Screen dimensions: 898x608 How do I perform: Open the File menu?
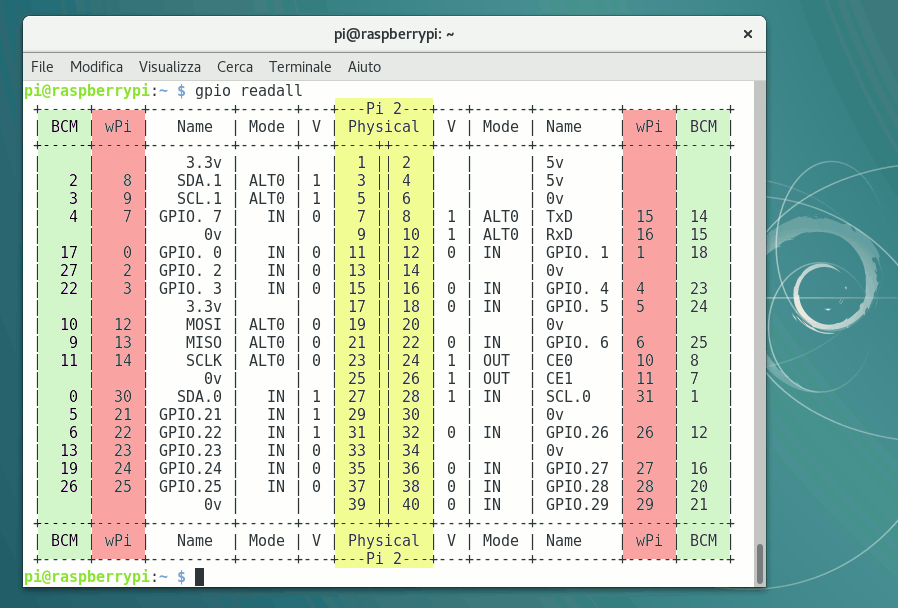click(42, 67)
